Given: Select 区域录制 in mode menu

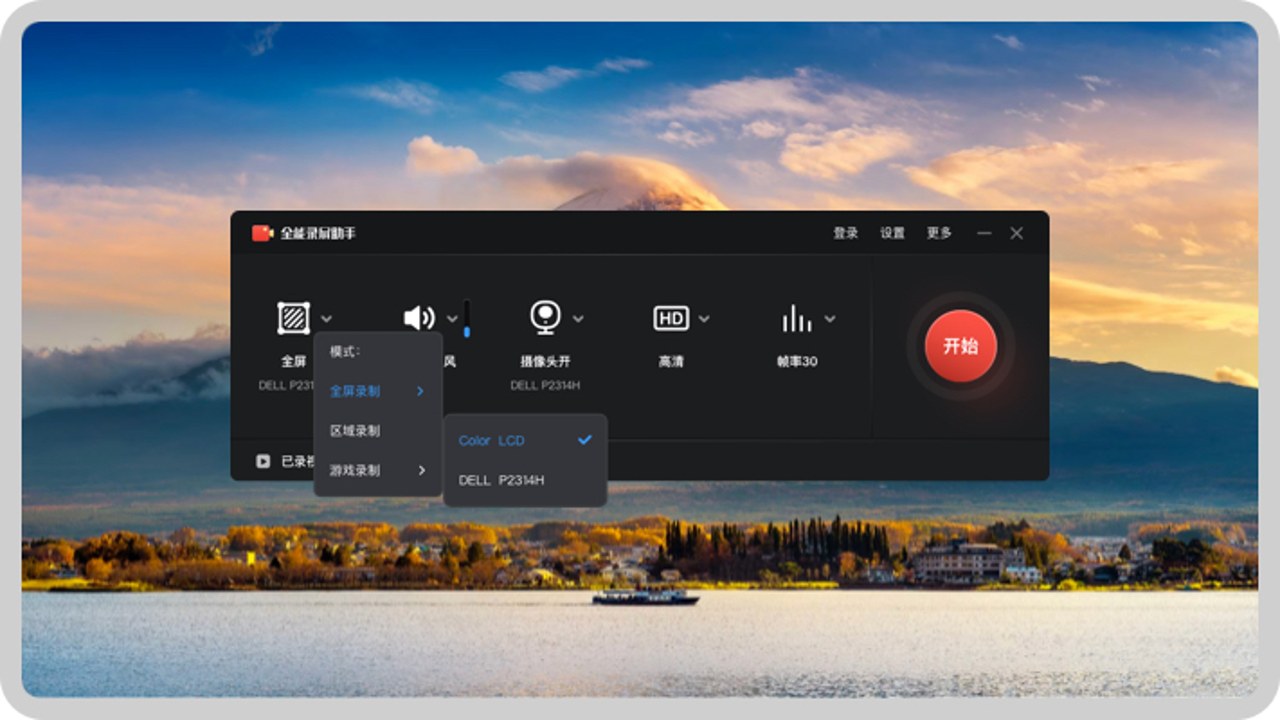Looking at the screenshot, I should [378, 431].
